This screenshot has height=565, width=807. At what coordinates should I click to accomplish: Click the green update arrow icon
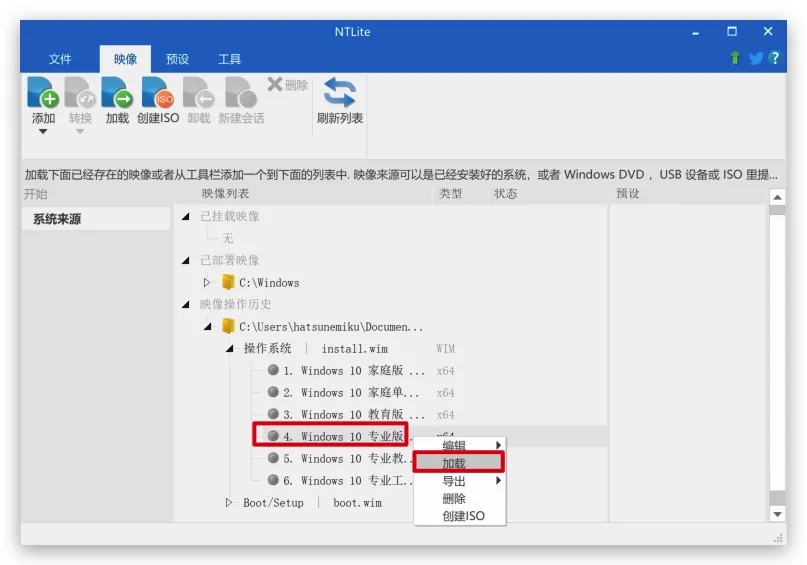pos(735,58)
